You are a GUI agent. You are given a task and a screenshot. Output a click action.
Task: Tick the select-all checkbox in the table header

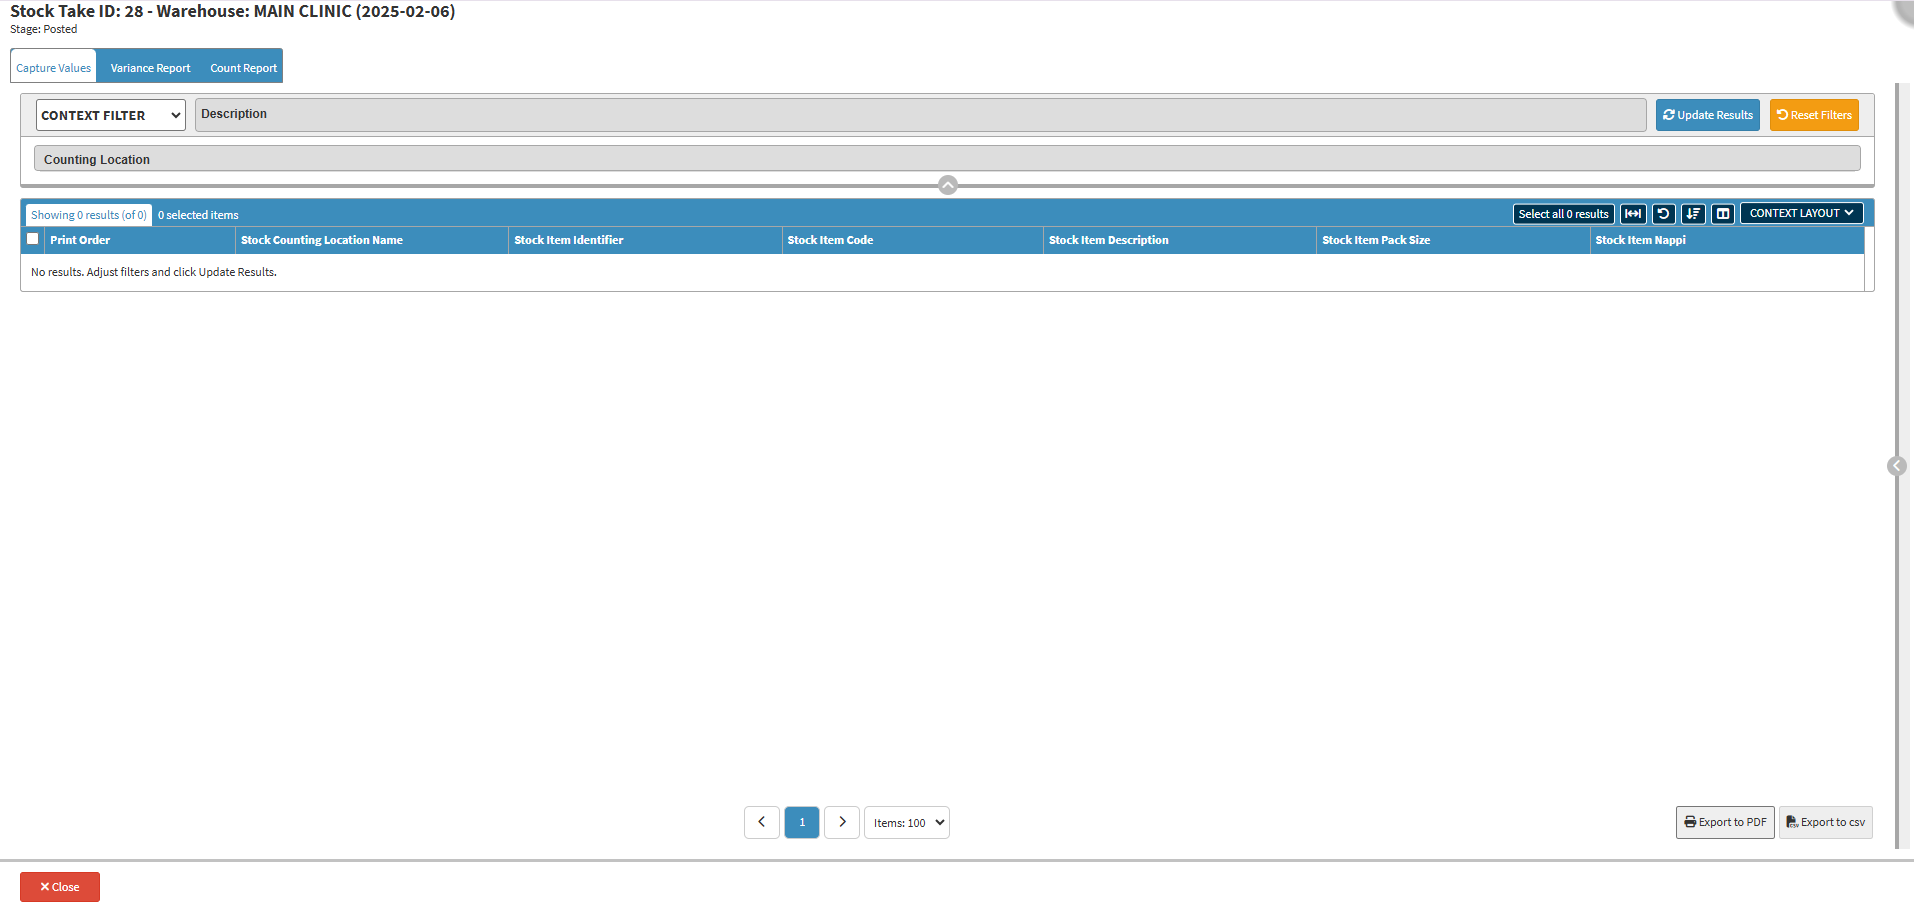click(33, 239)
